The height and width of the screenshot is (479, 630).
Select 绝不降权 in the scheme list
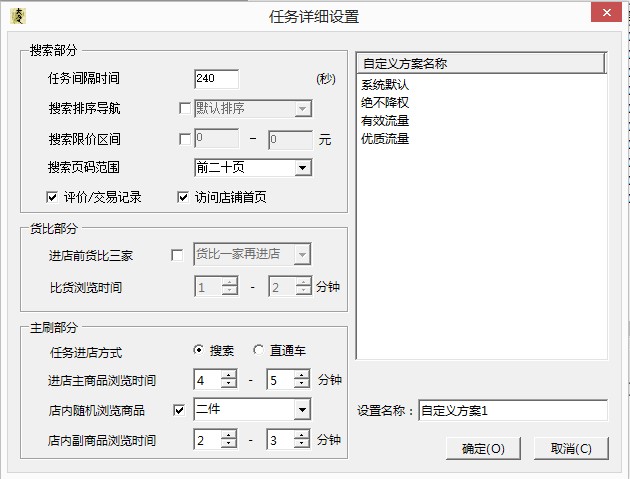click(385, 103)
